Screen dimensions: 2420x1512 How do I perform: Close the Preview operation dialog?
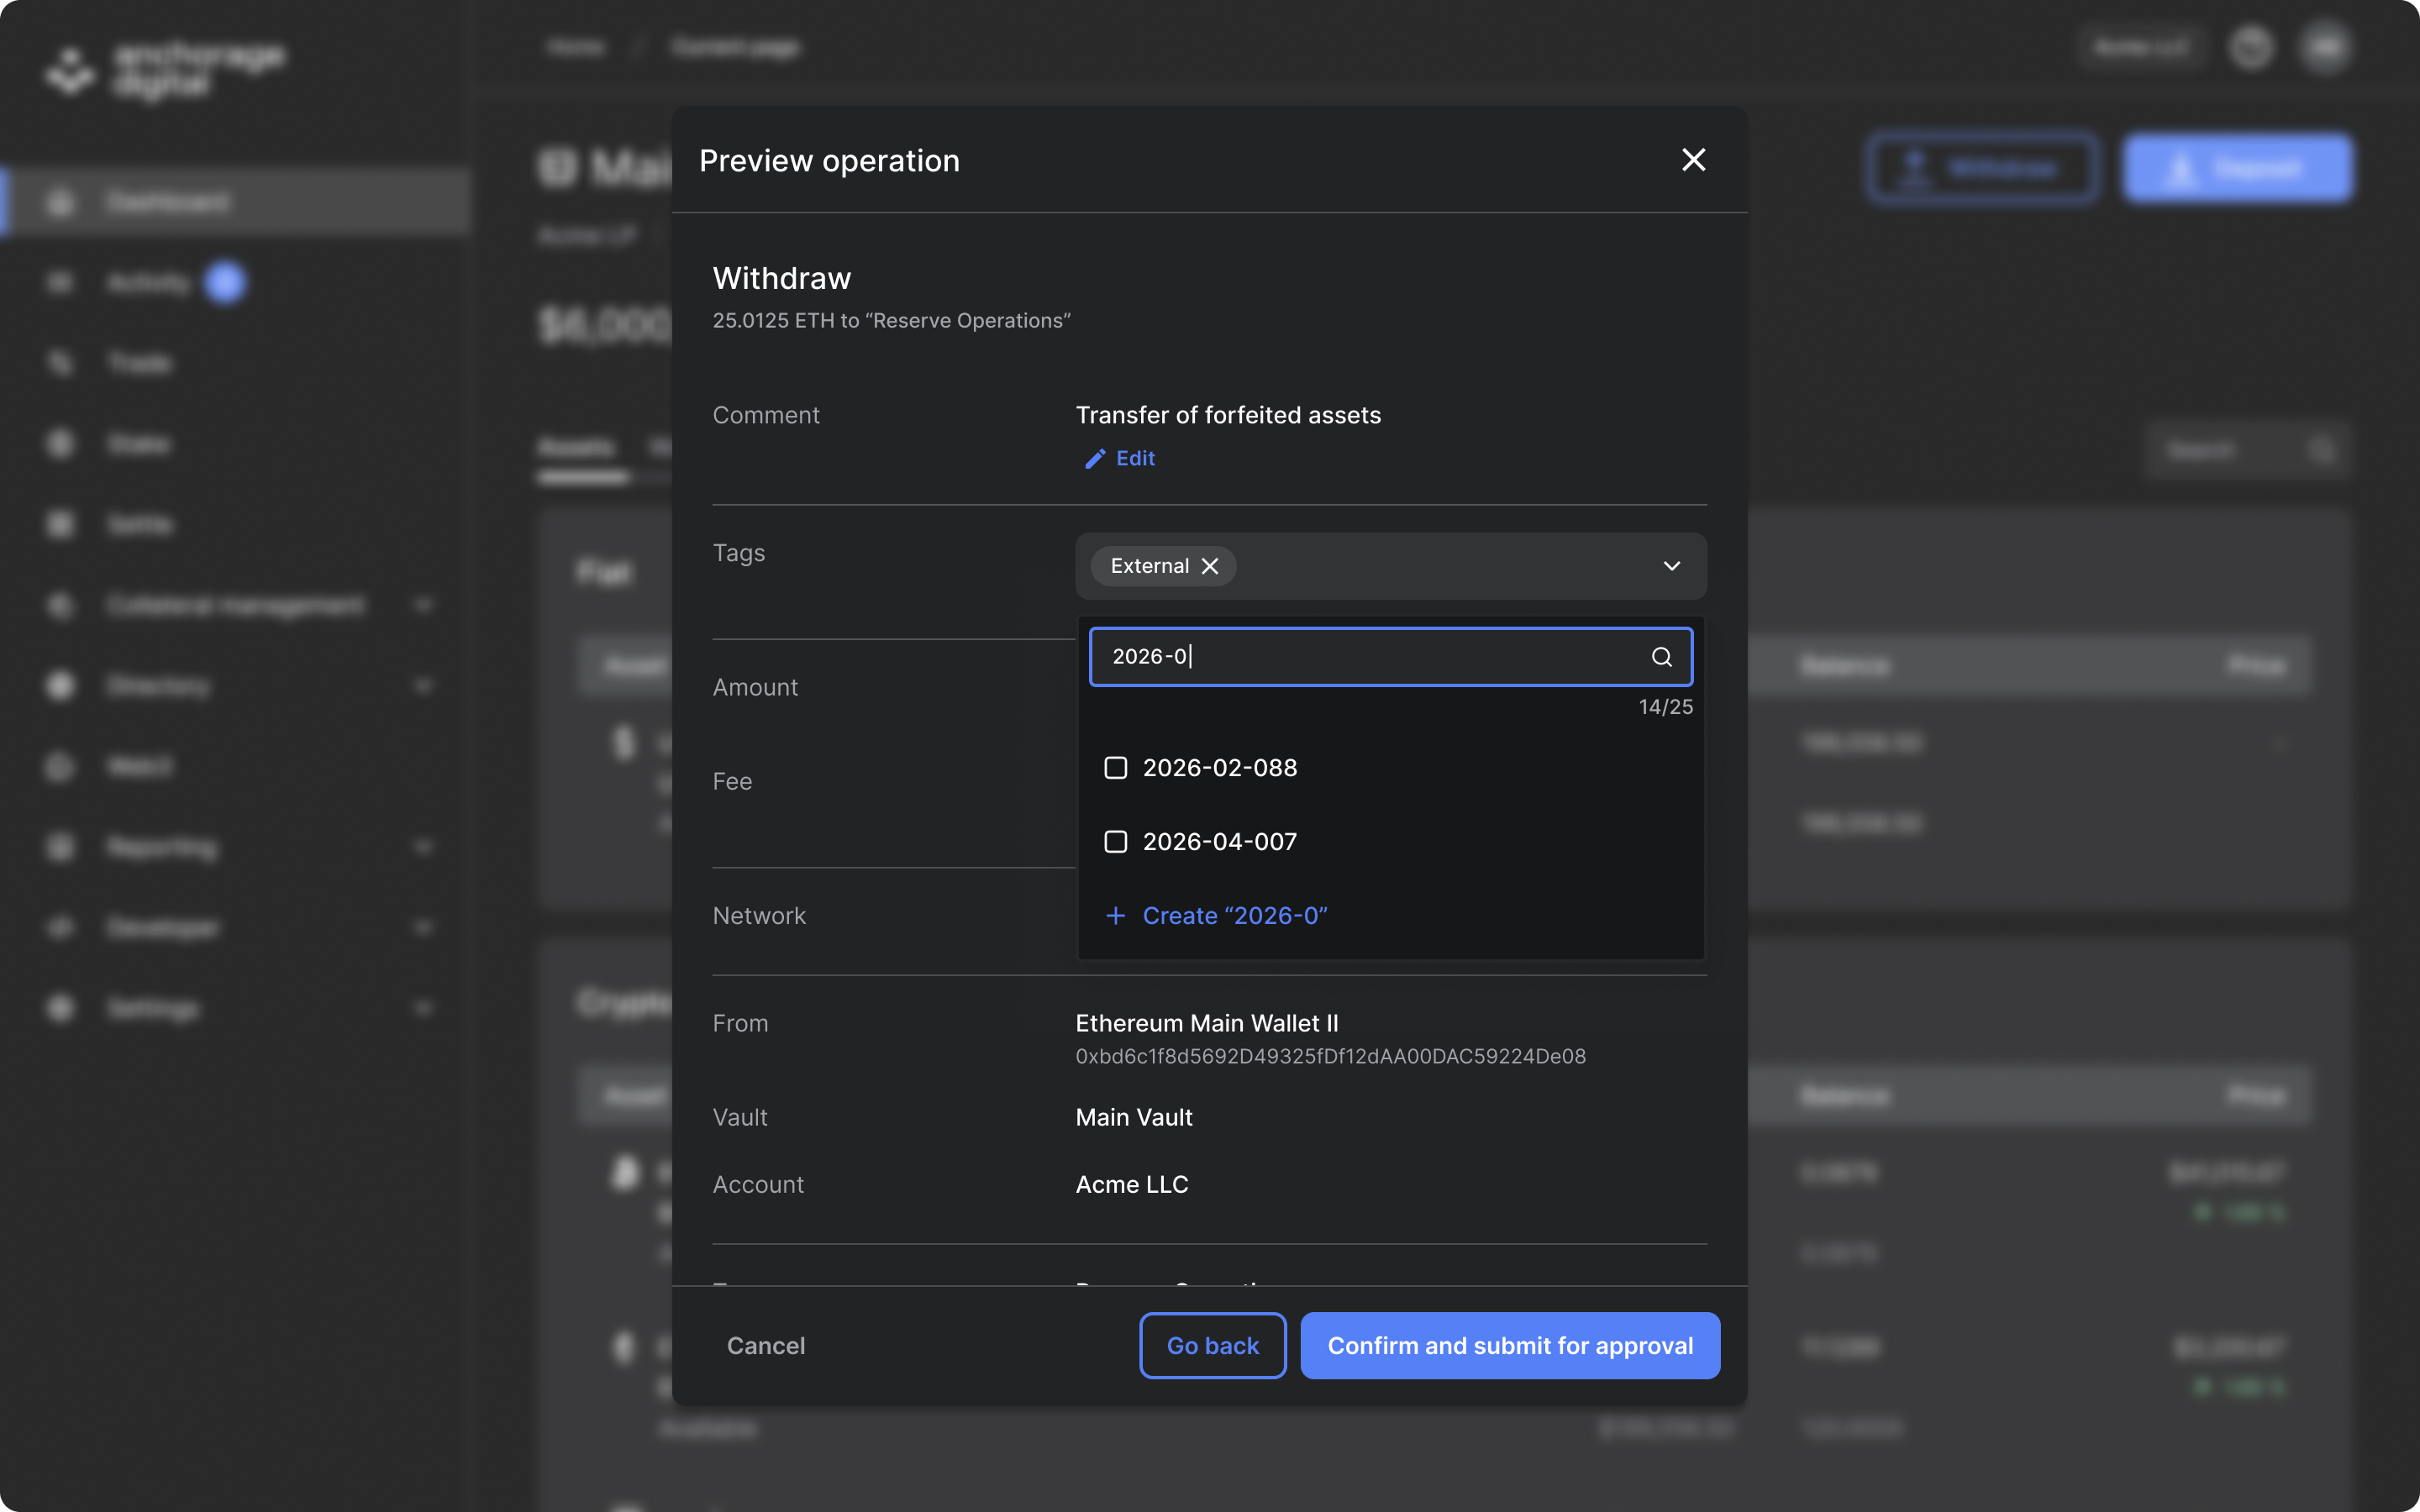pos(1693,160)
